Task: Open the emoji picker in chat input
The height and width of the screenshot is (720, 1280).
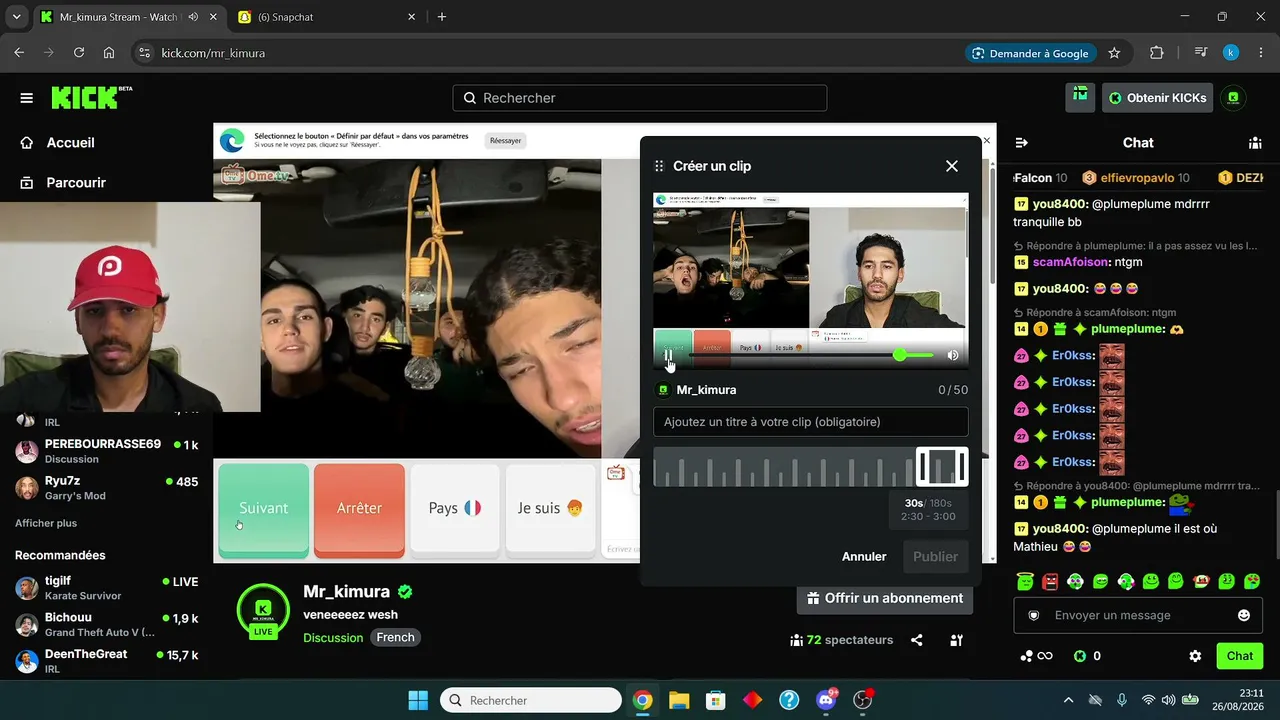Action: (1244, 615)
